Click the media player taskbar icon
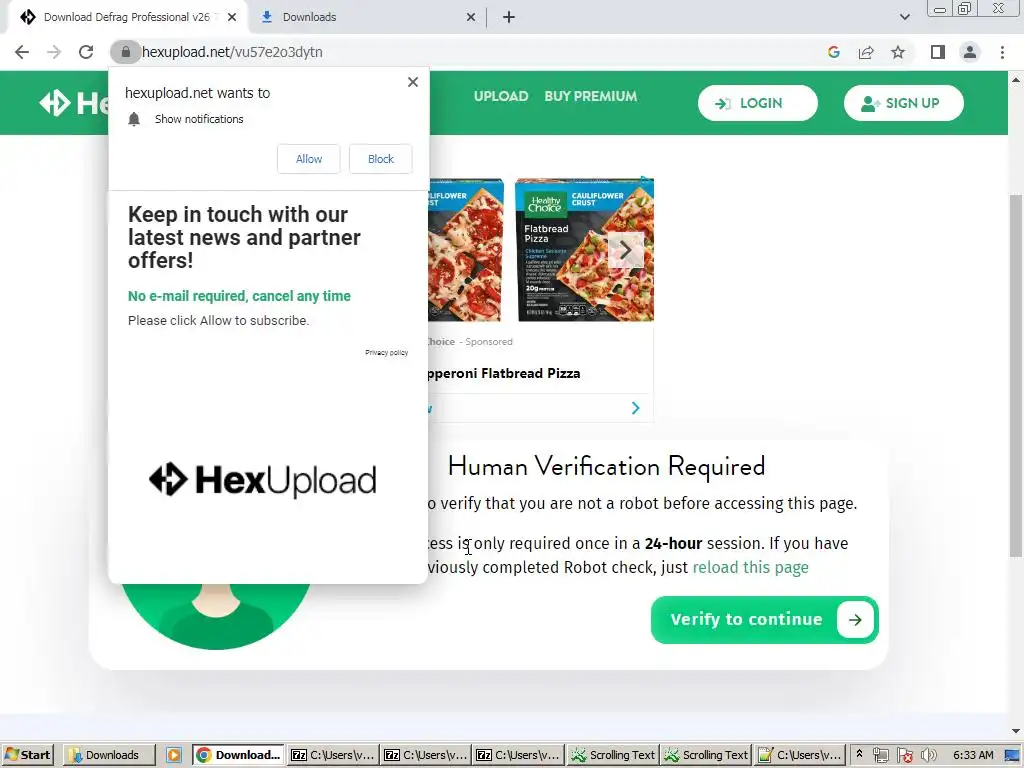 pos(174,755)
